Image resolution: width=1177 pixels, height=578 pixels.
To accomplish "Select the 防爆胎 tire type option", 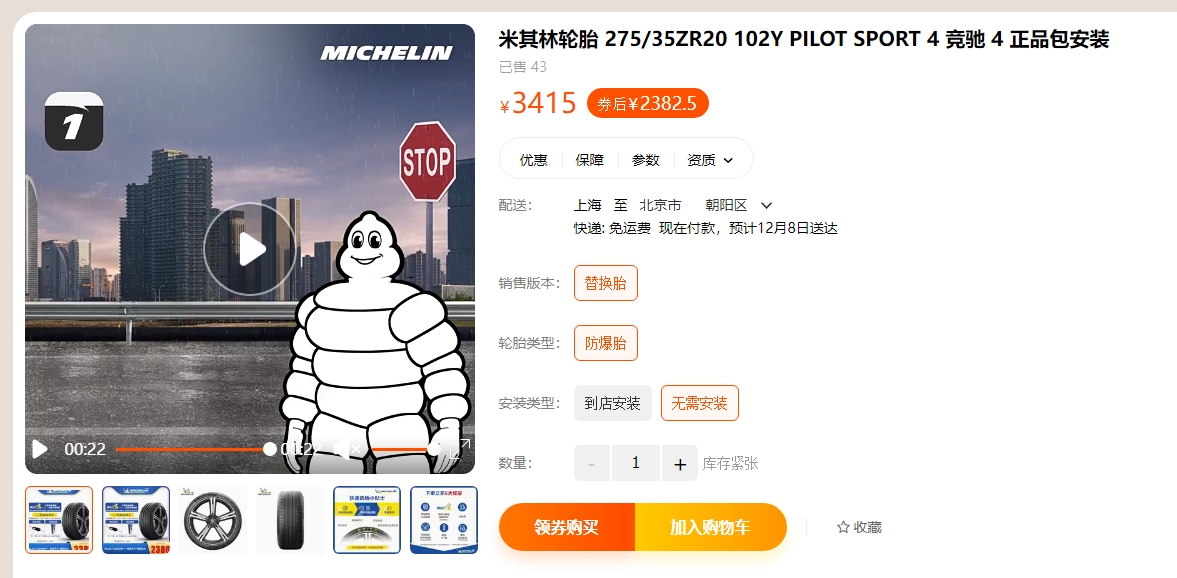I will coord(606,343).
